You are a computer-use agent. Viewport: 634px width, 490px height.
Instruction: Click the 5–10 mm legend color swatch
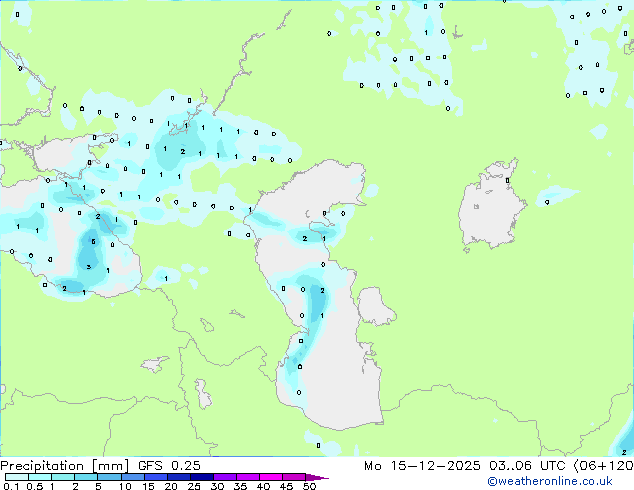(x=110, y=477)
